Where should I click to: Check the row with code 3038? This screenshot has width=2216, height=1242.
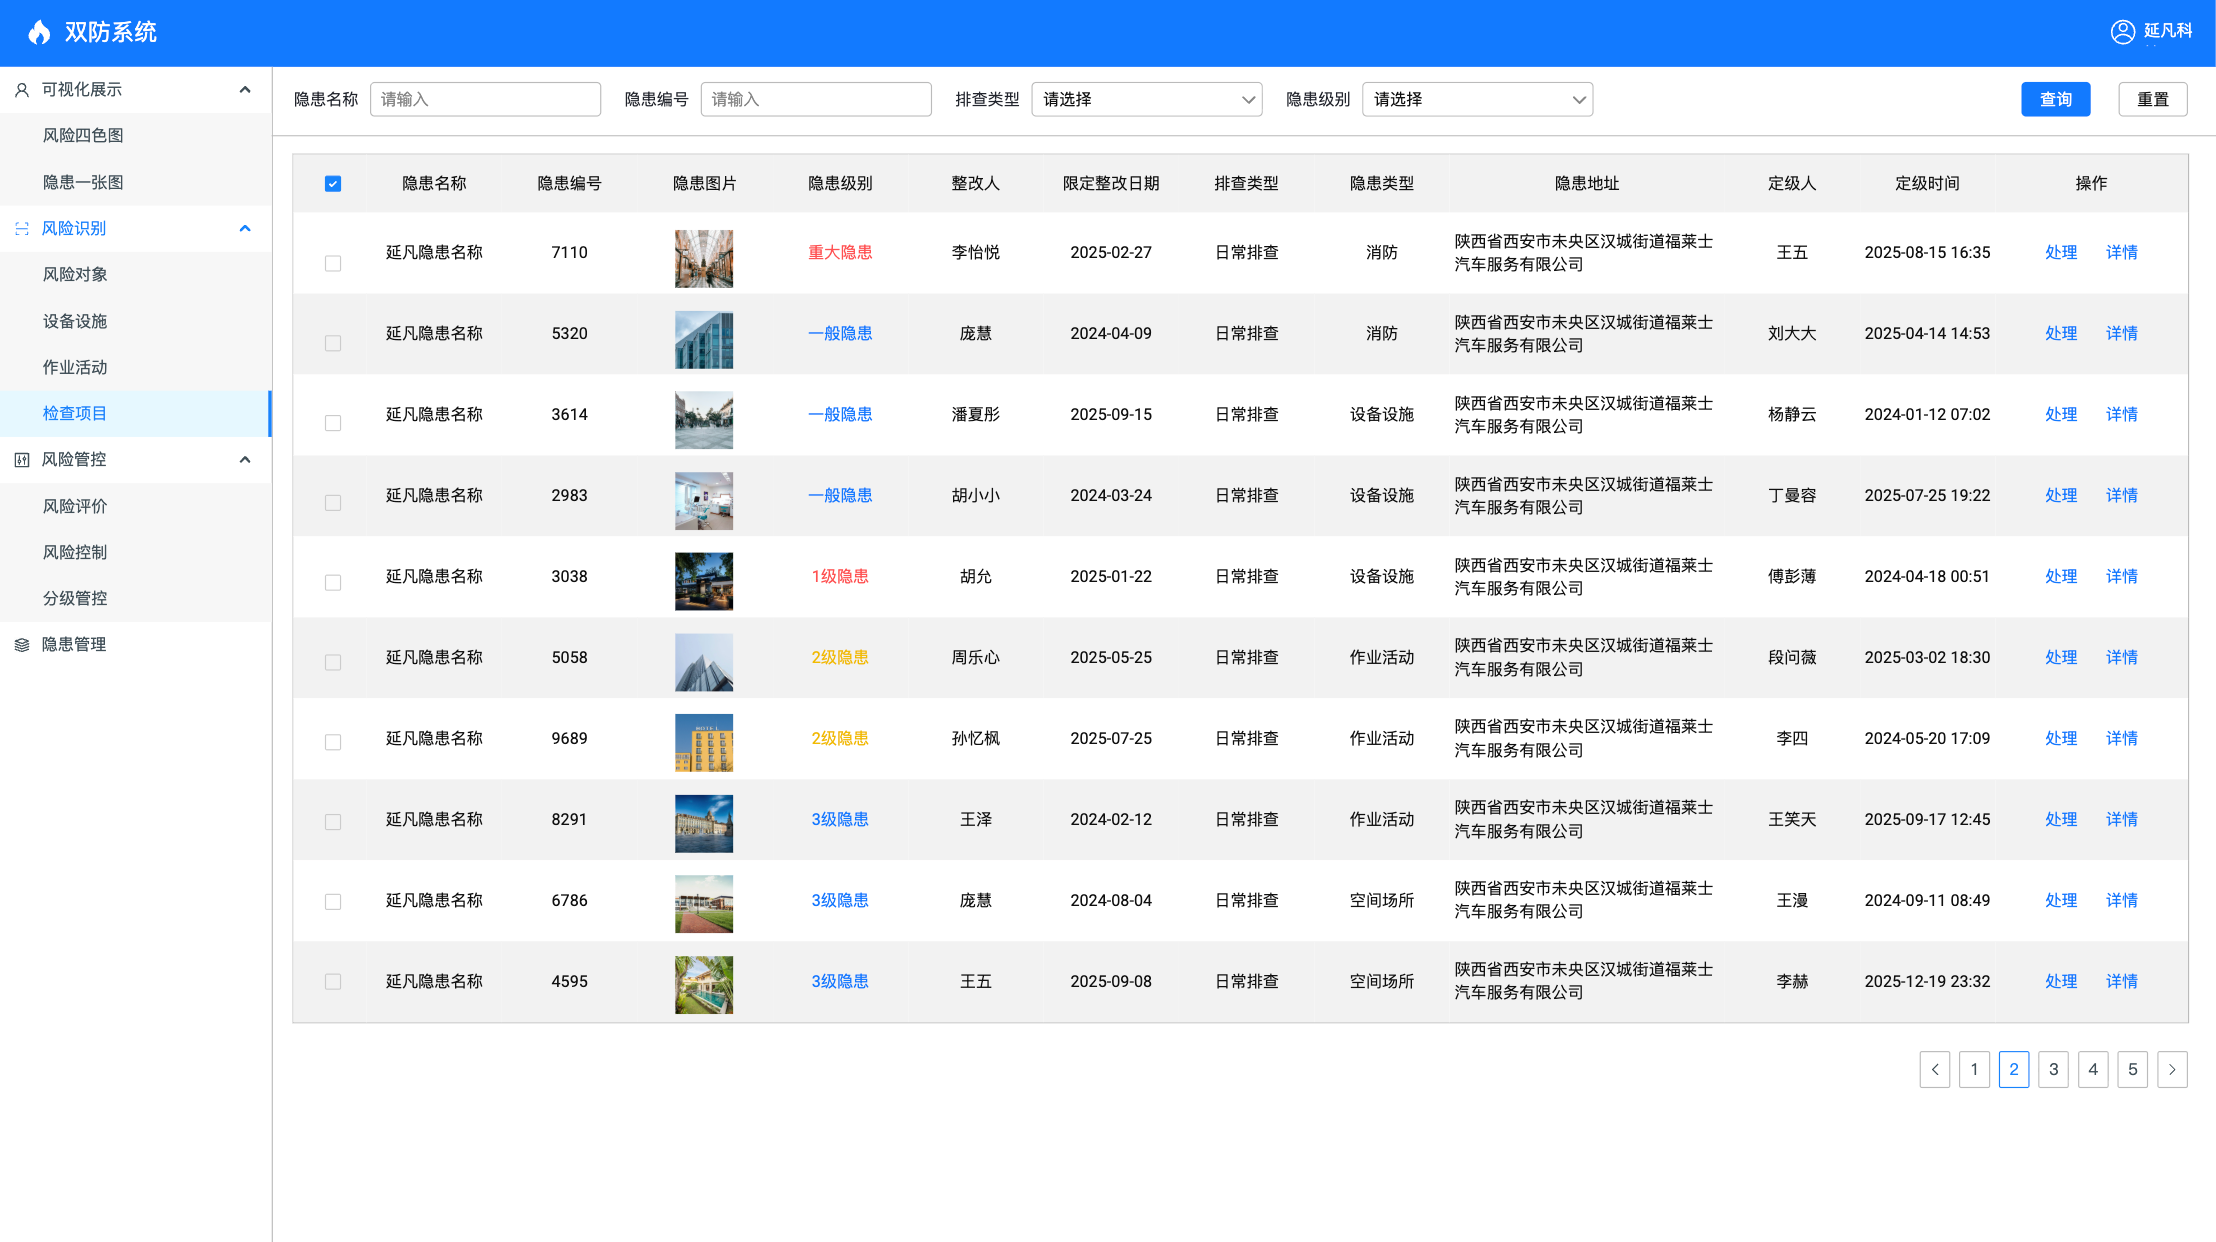(333, 582)
